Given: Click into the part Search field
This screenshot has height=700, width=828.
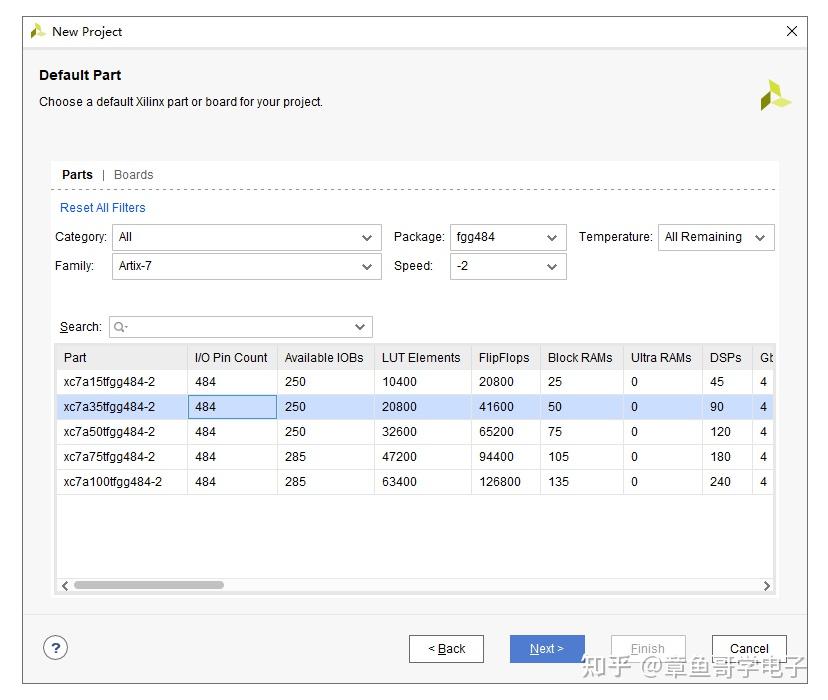Looking at the screenshot, I should (240, 327).
